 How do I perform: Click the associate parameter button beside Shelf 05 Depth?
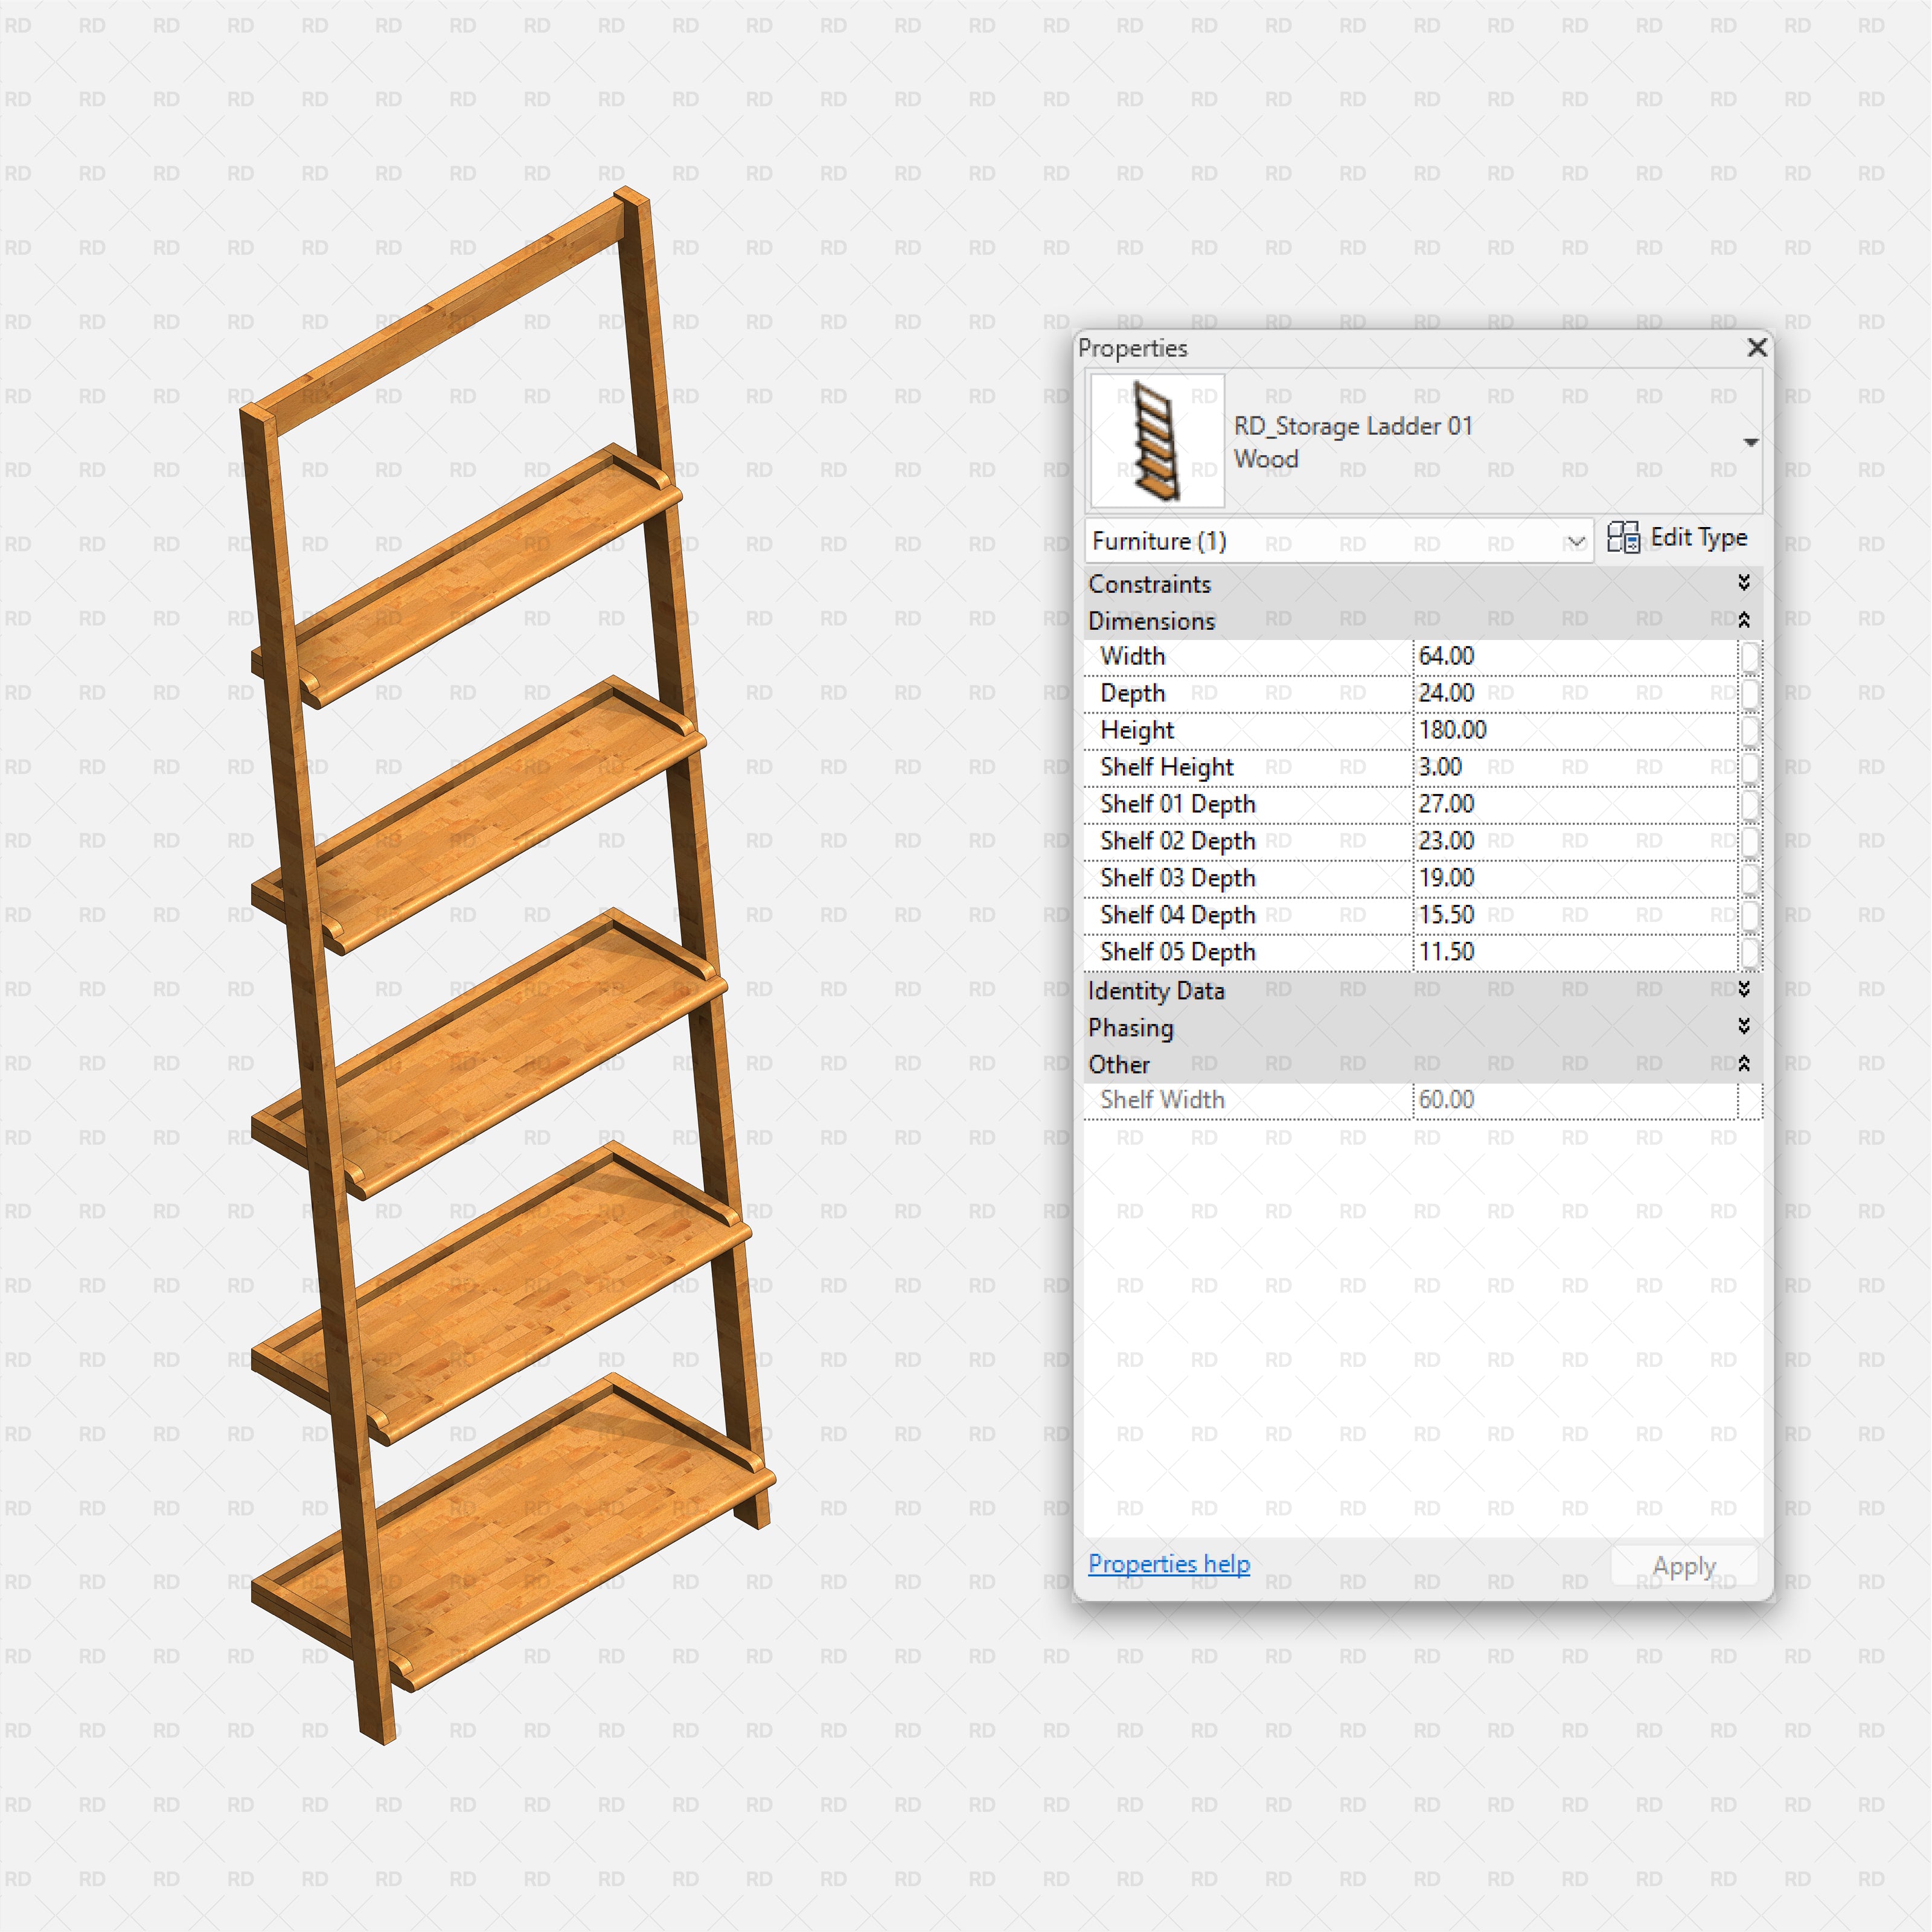pos(1750,951)
